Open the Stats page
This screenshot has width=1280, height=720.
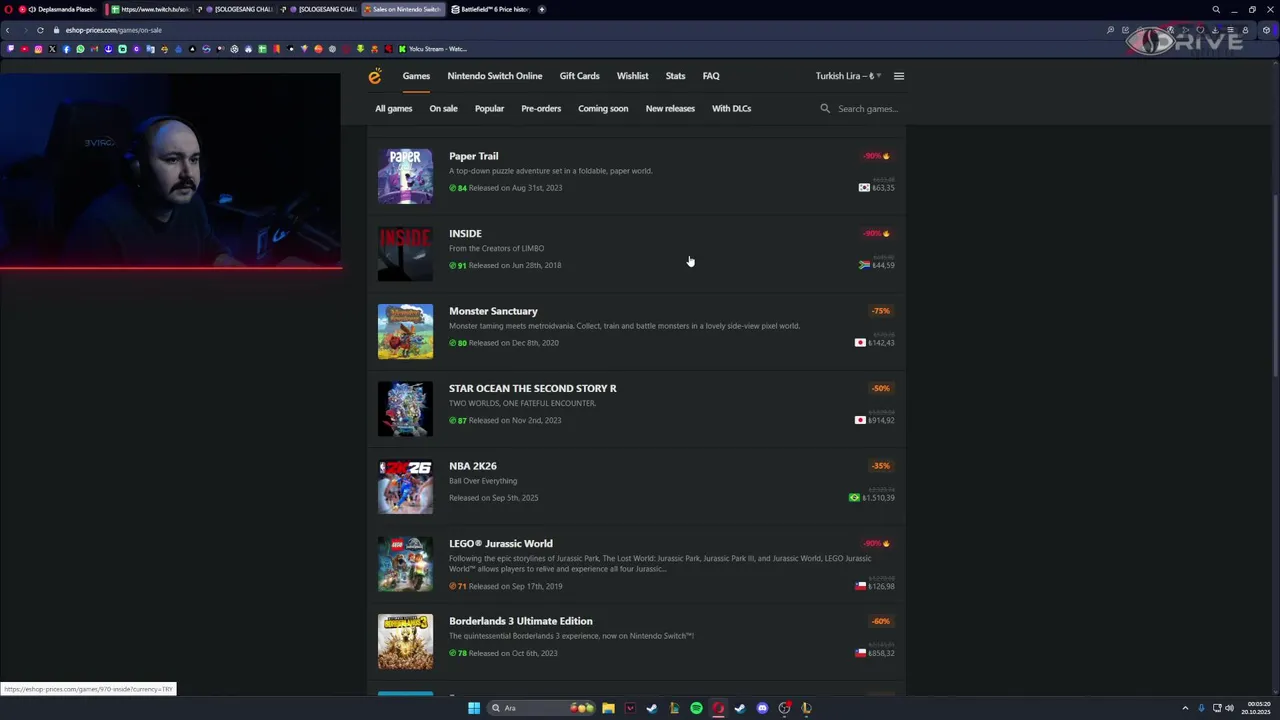point(675,76)
